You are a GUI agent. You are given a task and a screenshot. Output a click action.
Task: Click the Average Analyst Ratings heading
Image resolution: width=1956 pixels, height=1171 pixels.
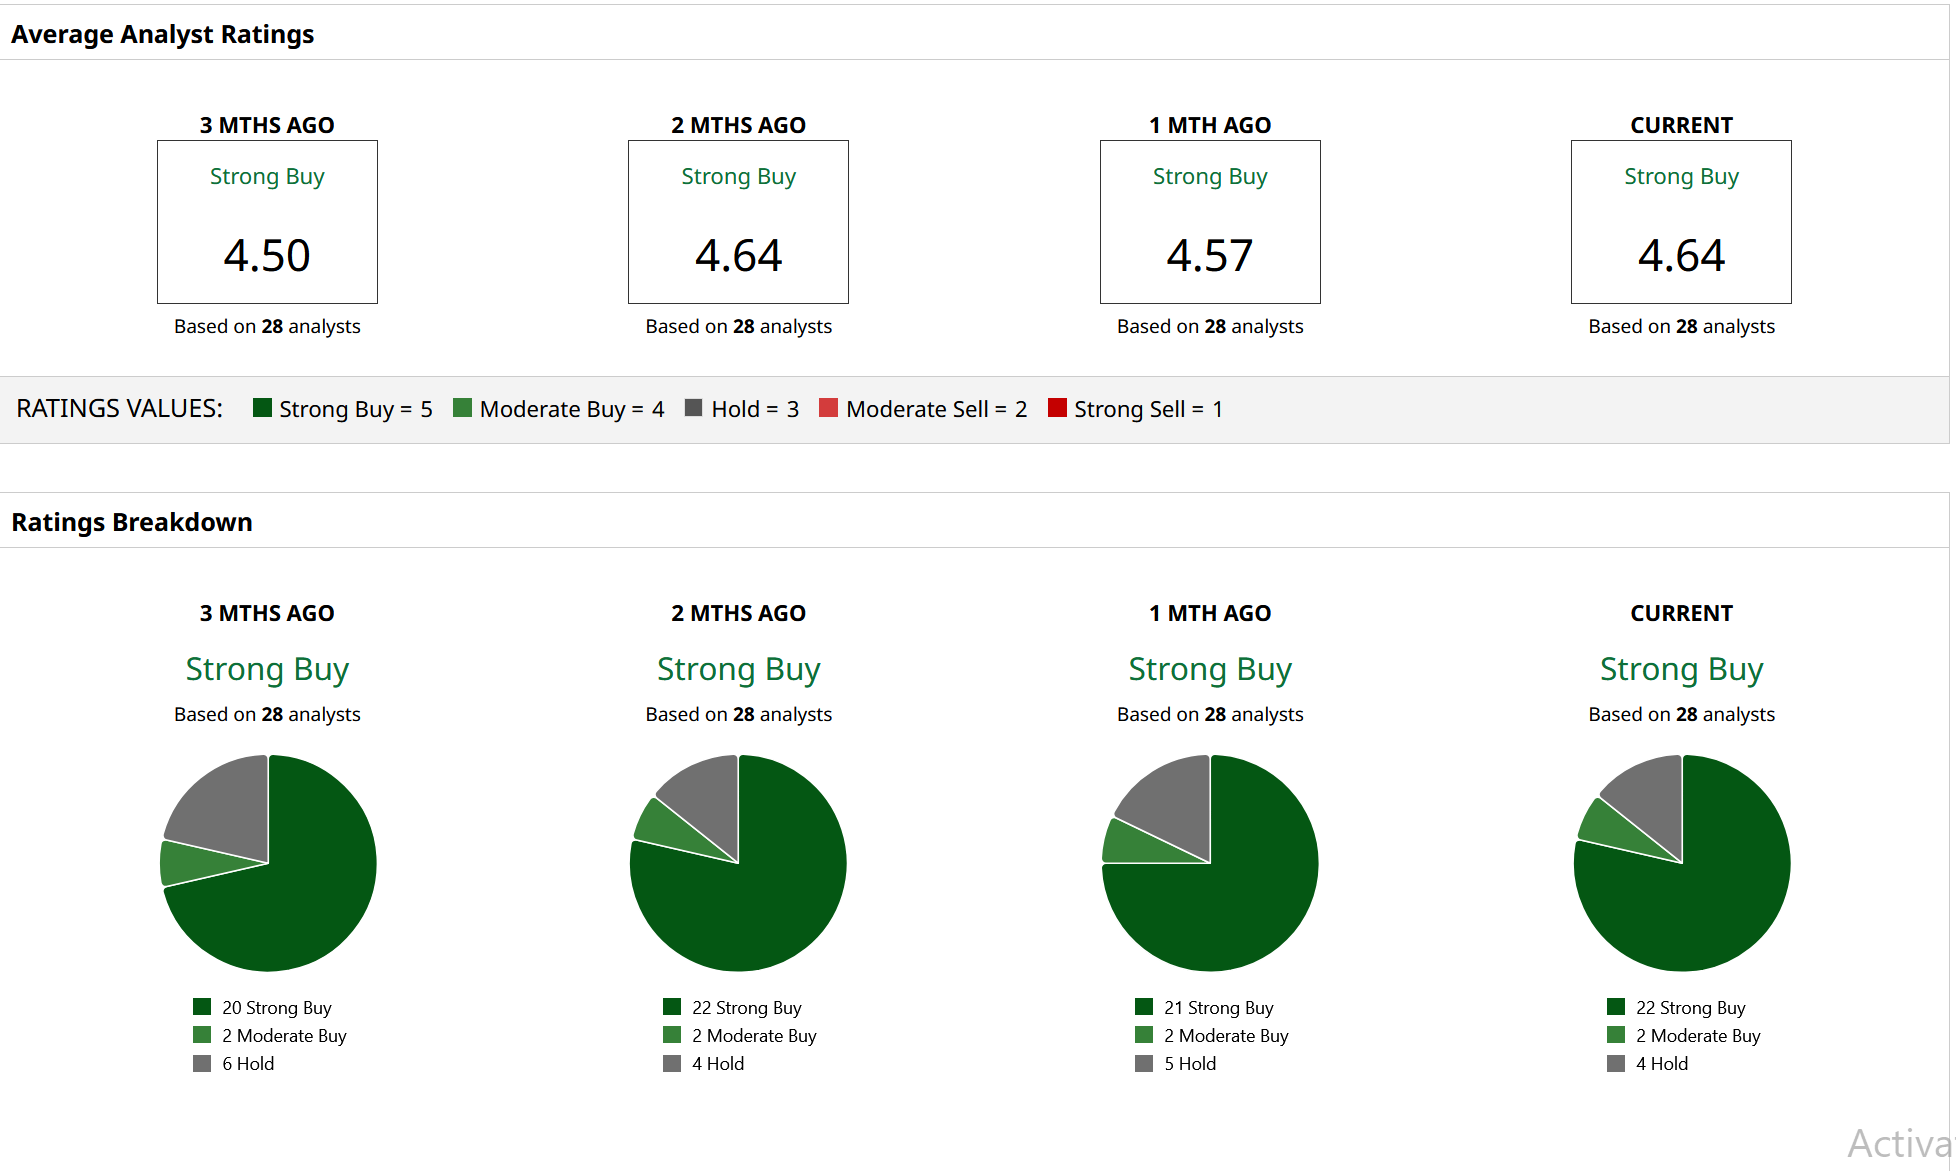[162, 34]
